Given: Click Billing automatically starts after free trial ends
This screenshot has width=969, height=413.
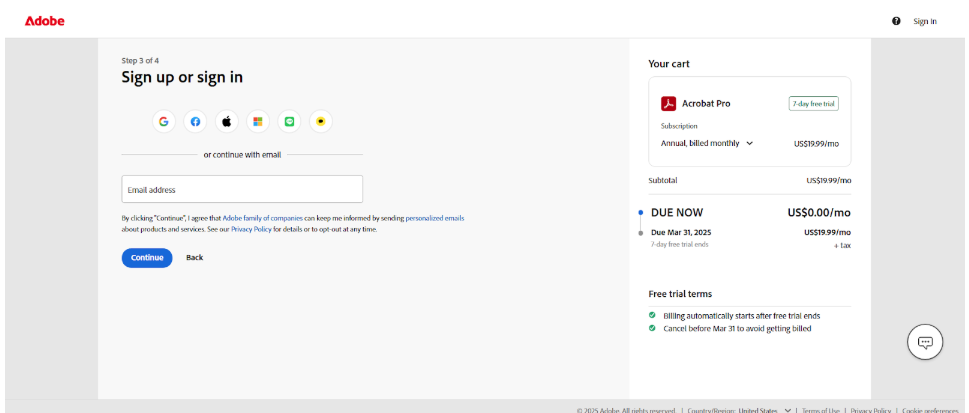Looking at the screenshot, I should 742,316.
